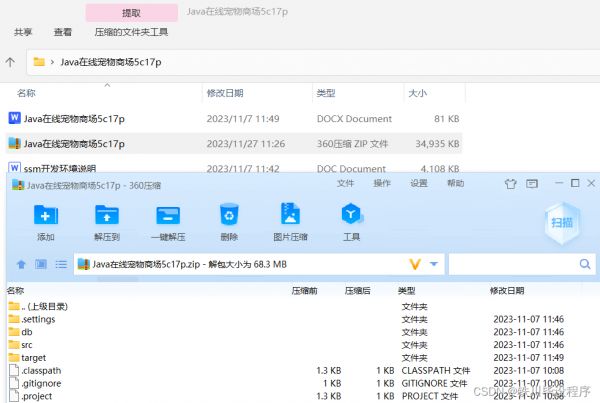Select the .project file
Screen dimensions: 600x403
[31, 396]
